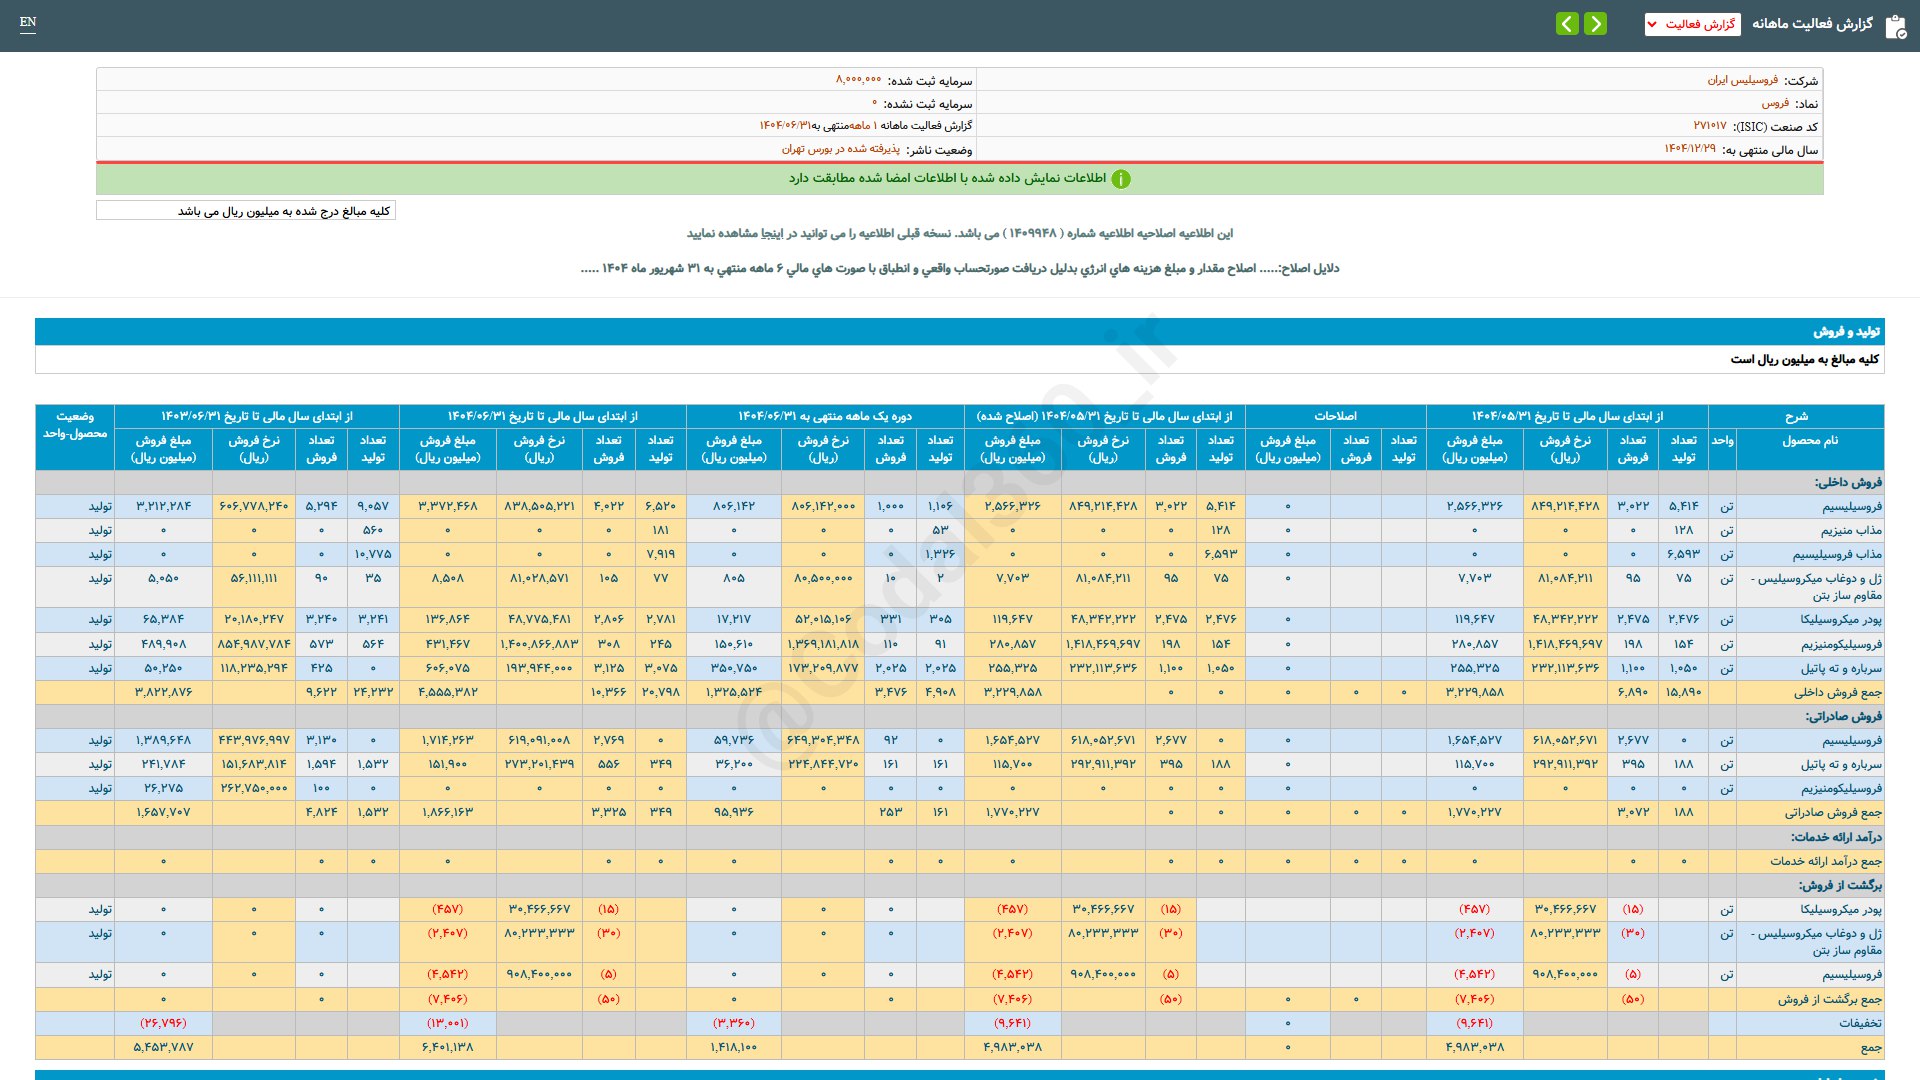The width and height of the screenshot is (1920, 1080).
Task: Click the اصلاحات column group header
Action: [x=1335, y=416]
